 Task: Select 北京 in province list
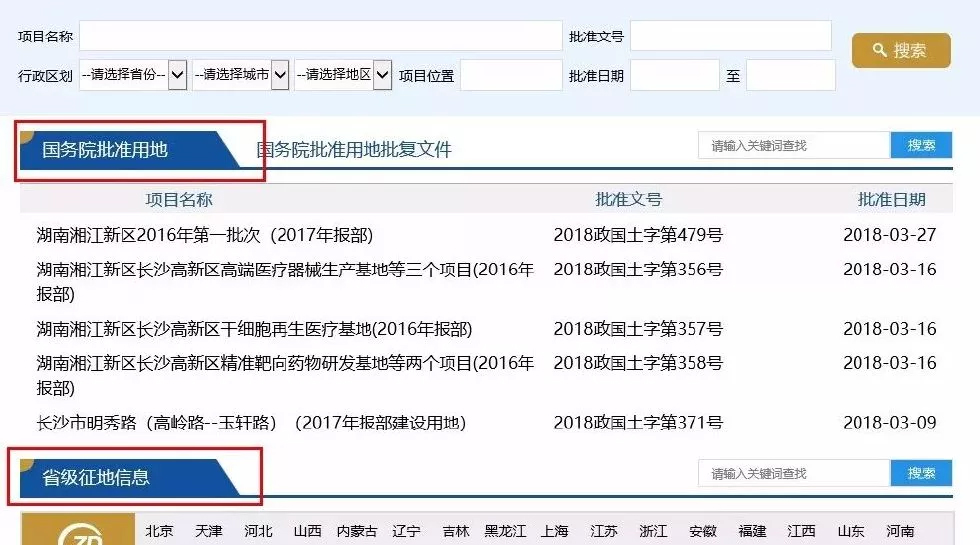tap(159, 532)
